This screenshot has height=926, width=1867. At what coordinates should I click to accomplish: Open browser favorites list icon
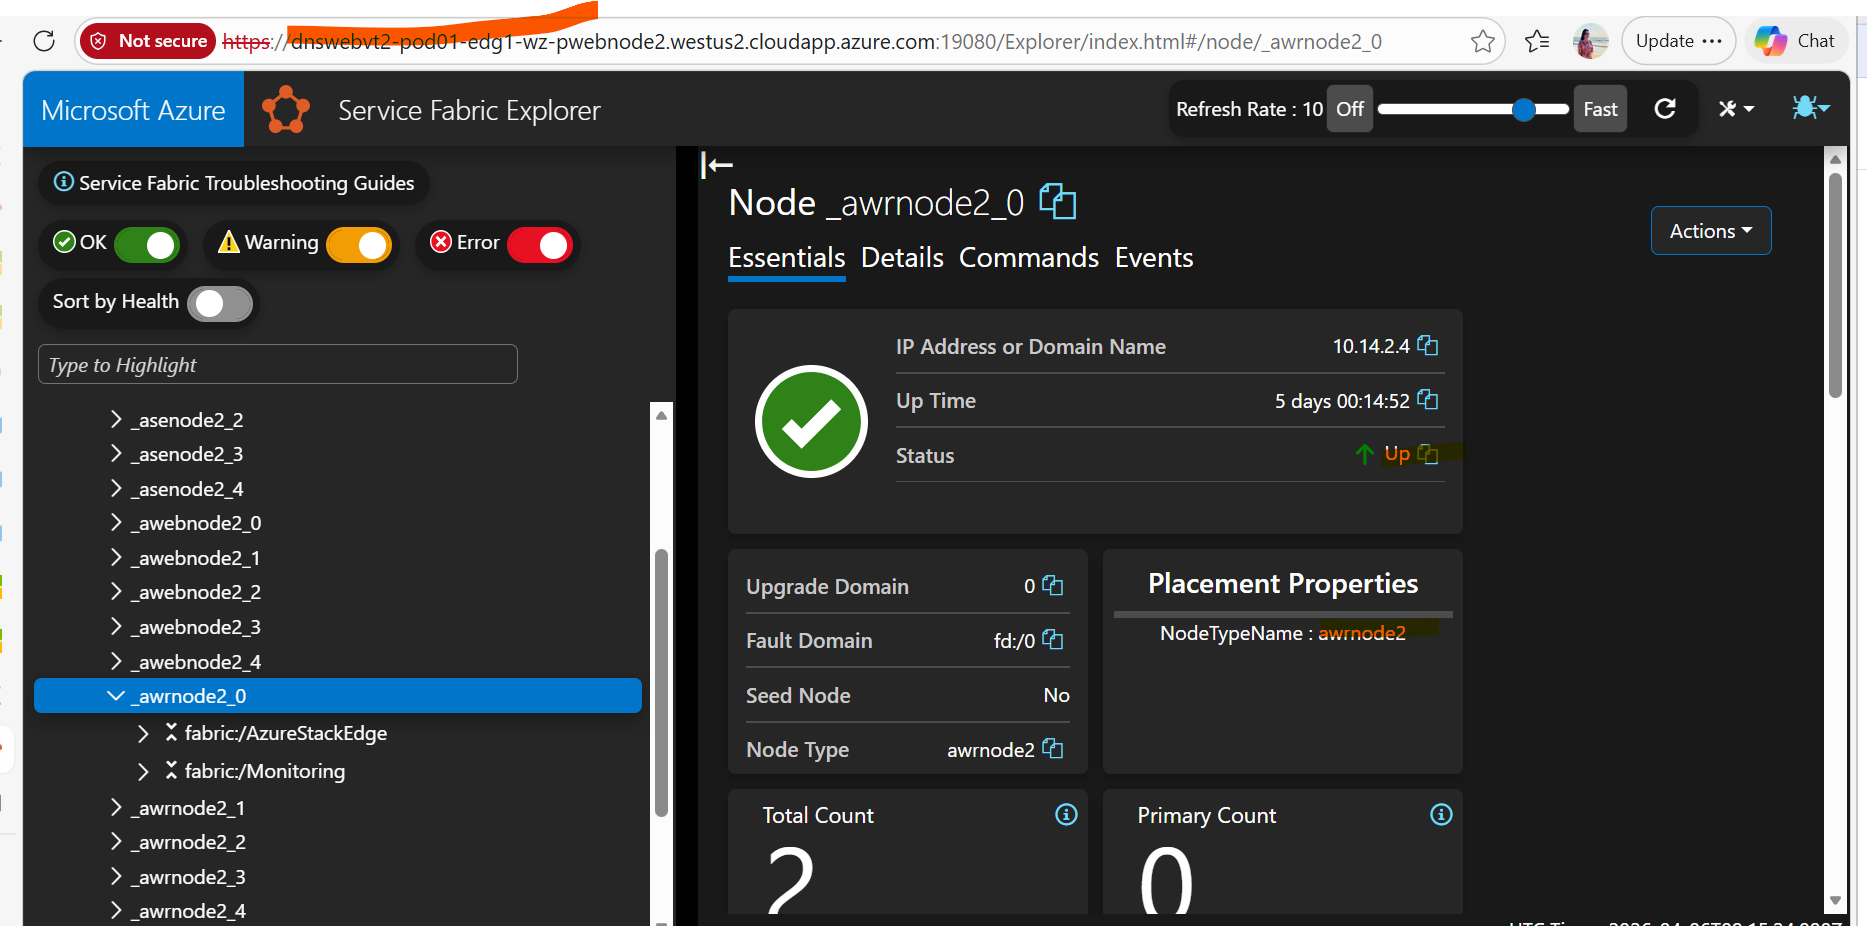point(1537,41)
